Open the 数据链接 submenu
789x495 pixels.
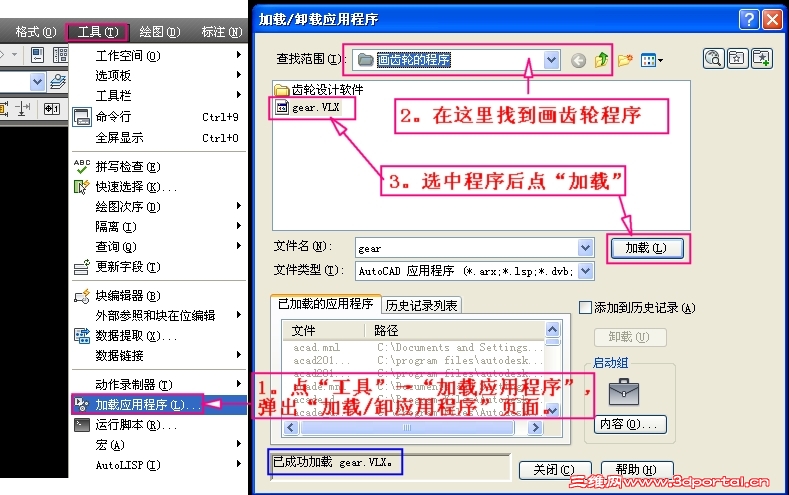tap(159, 356)
